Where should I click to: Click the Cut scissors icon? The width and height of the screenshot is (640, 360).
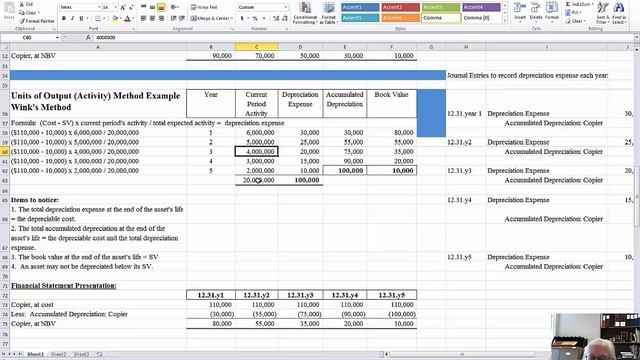22,4
